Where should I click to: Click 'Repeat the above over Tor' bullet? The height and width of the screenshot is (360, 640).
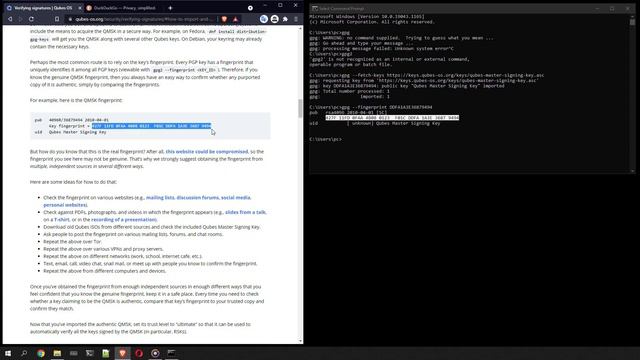coord(72,242)
